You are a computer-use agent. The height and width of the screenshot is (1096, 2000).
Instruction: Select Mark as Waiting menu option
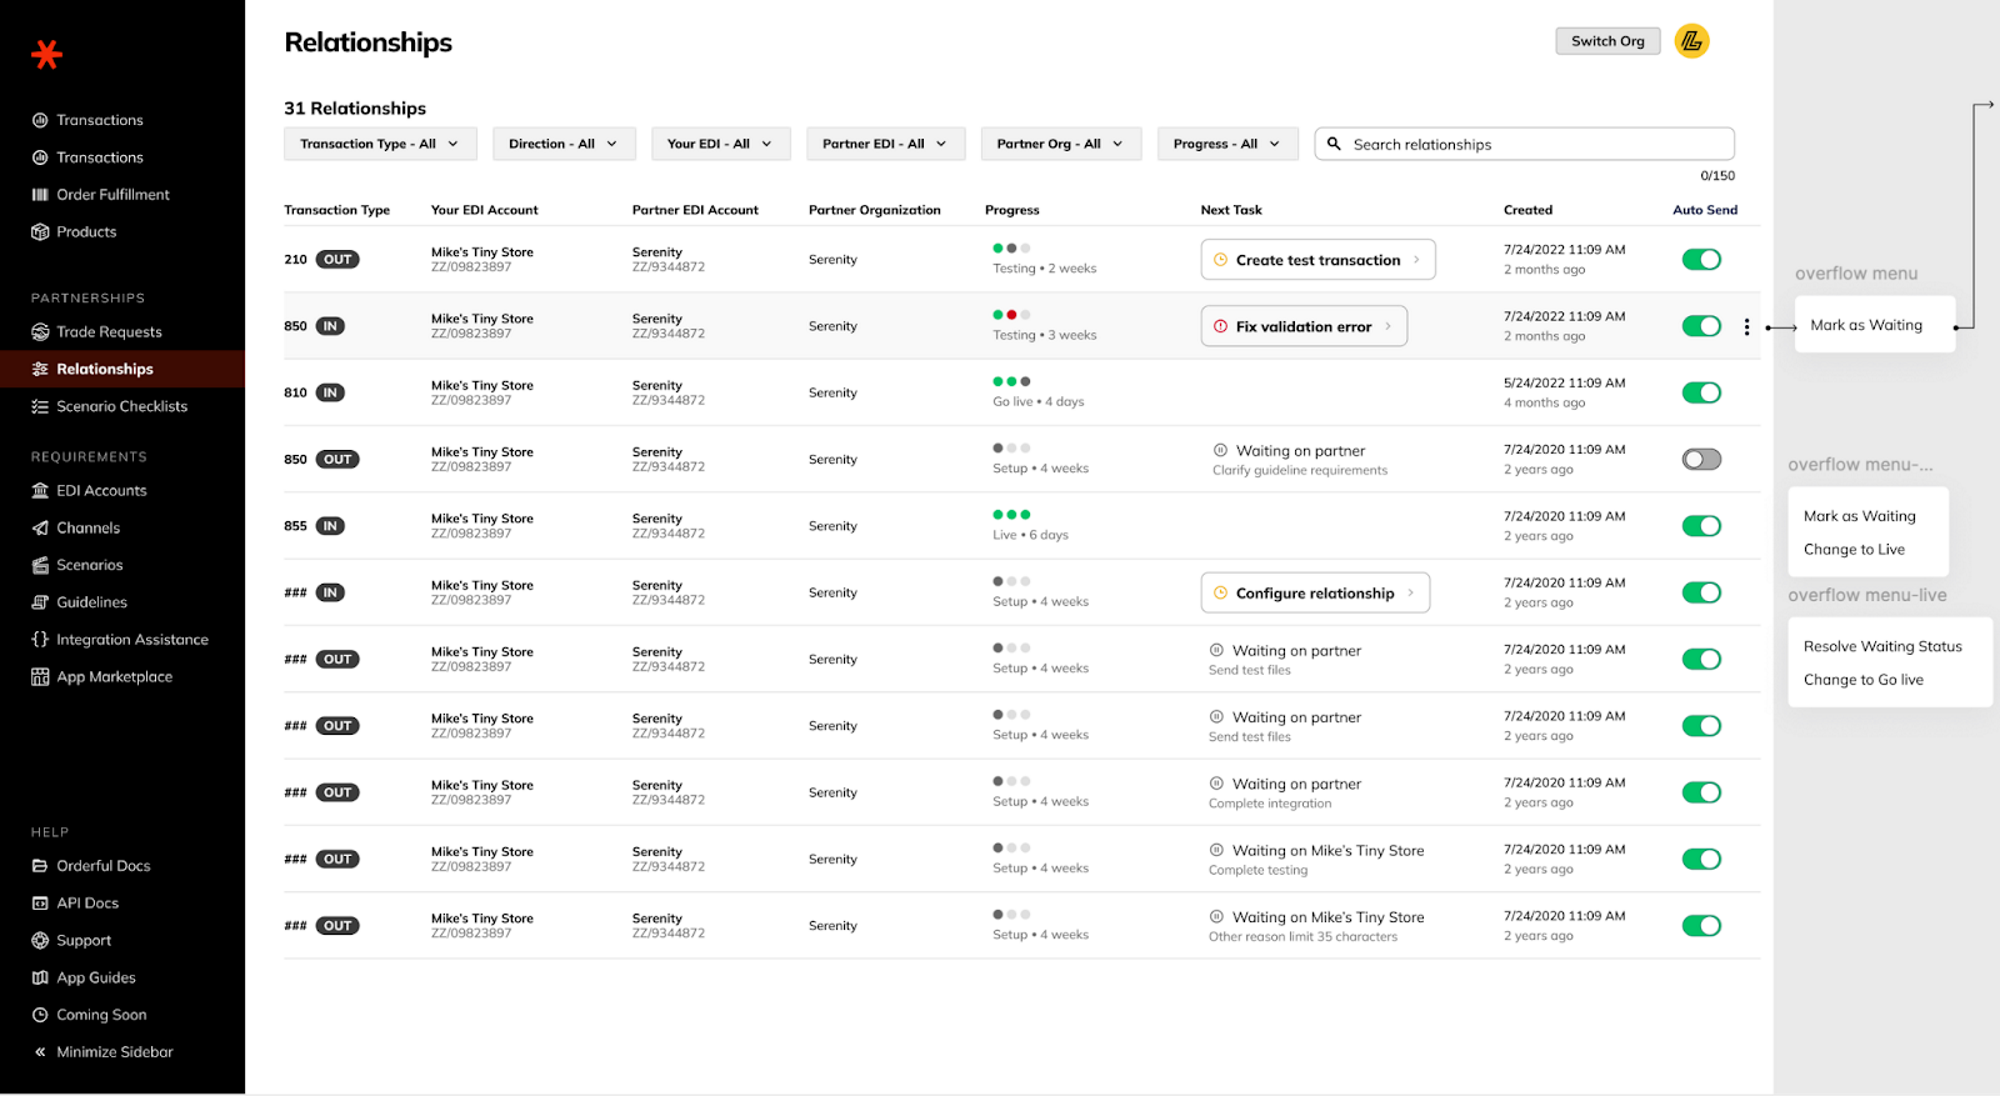(1865, 325)
